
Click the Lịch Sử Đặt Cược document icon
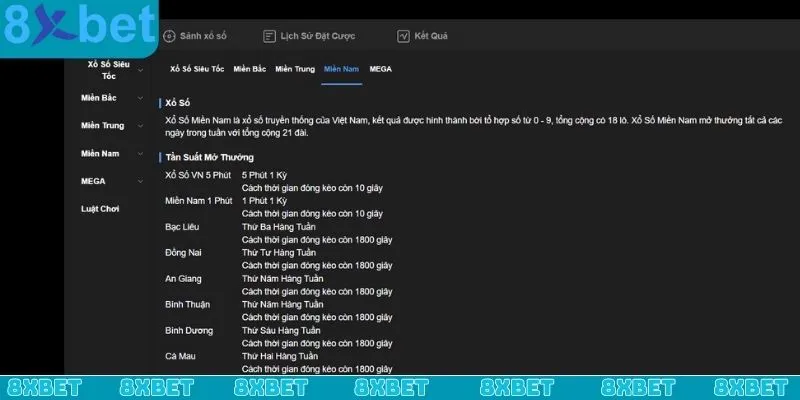pyautogui.click(x=269, y=36)
